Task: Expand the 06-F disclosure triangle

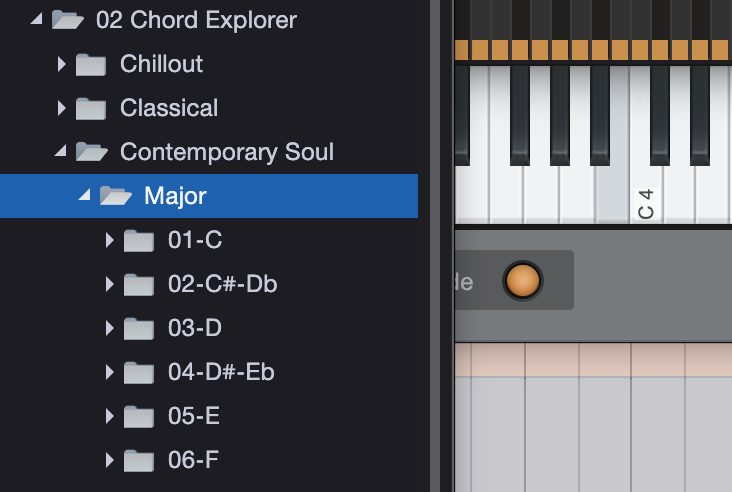Action: pyautogui.click(x=110, y=460)
